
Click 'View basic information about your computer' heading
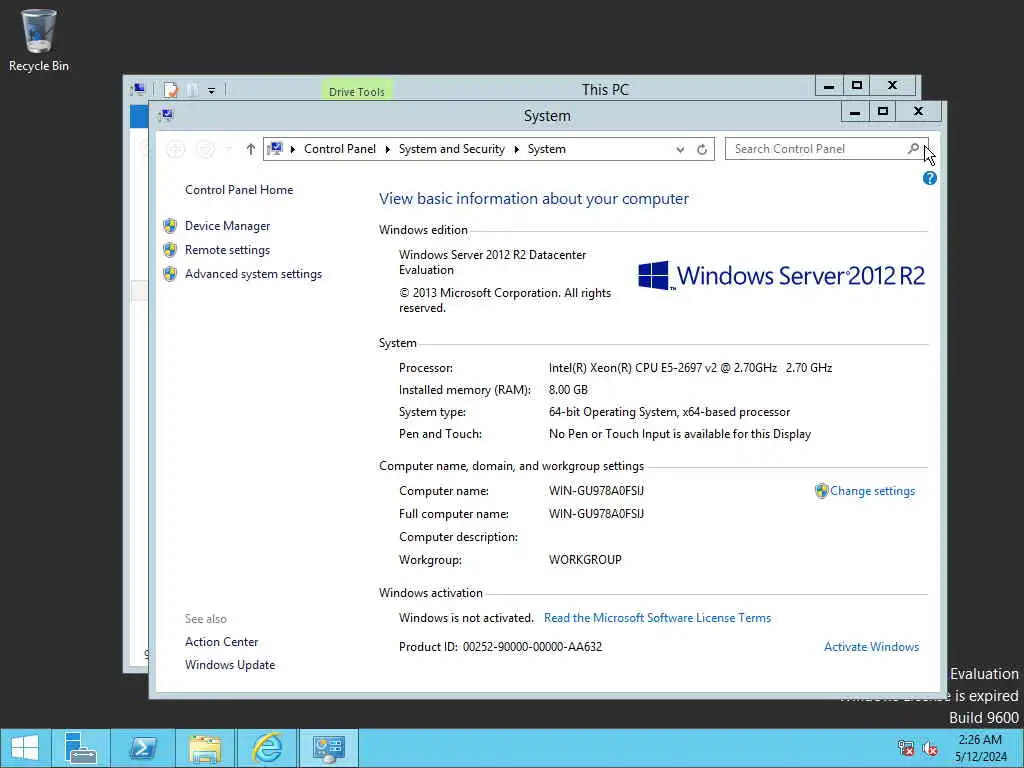[534, 199]
